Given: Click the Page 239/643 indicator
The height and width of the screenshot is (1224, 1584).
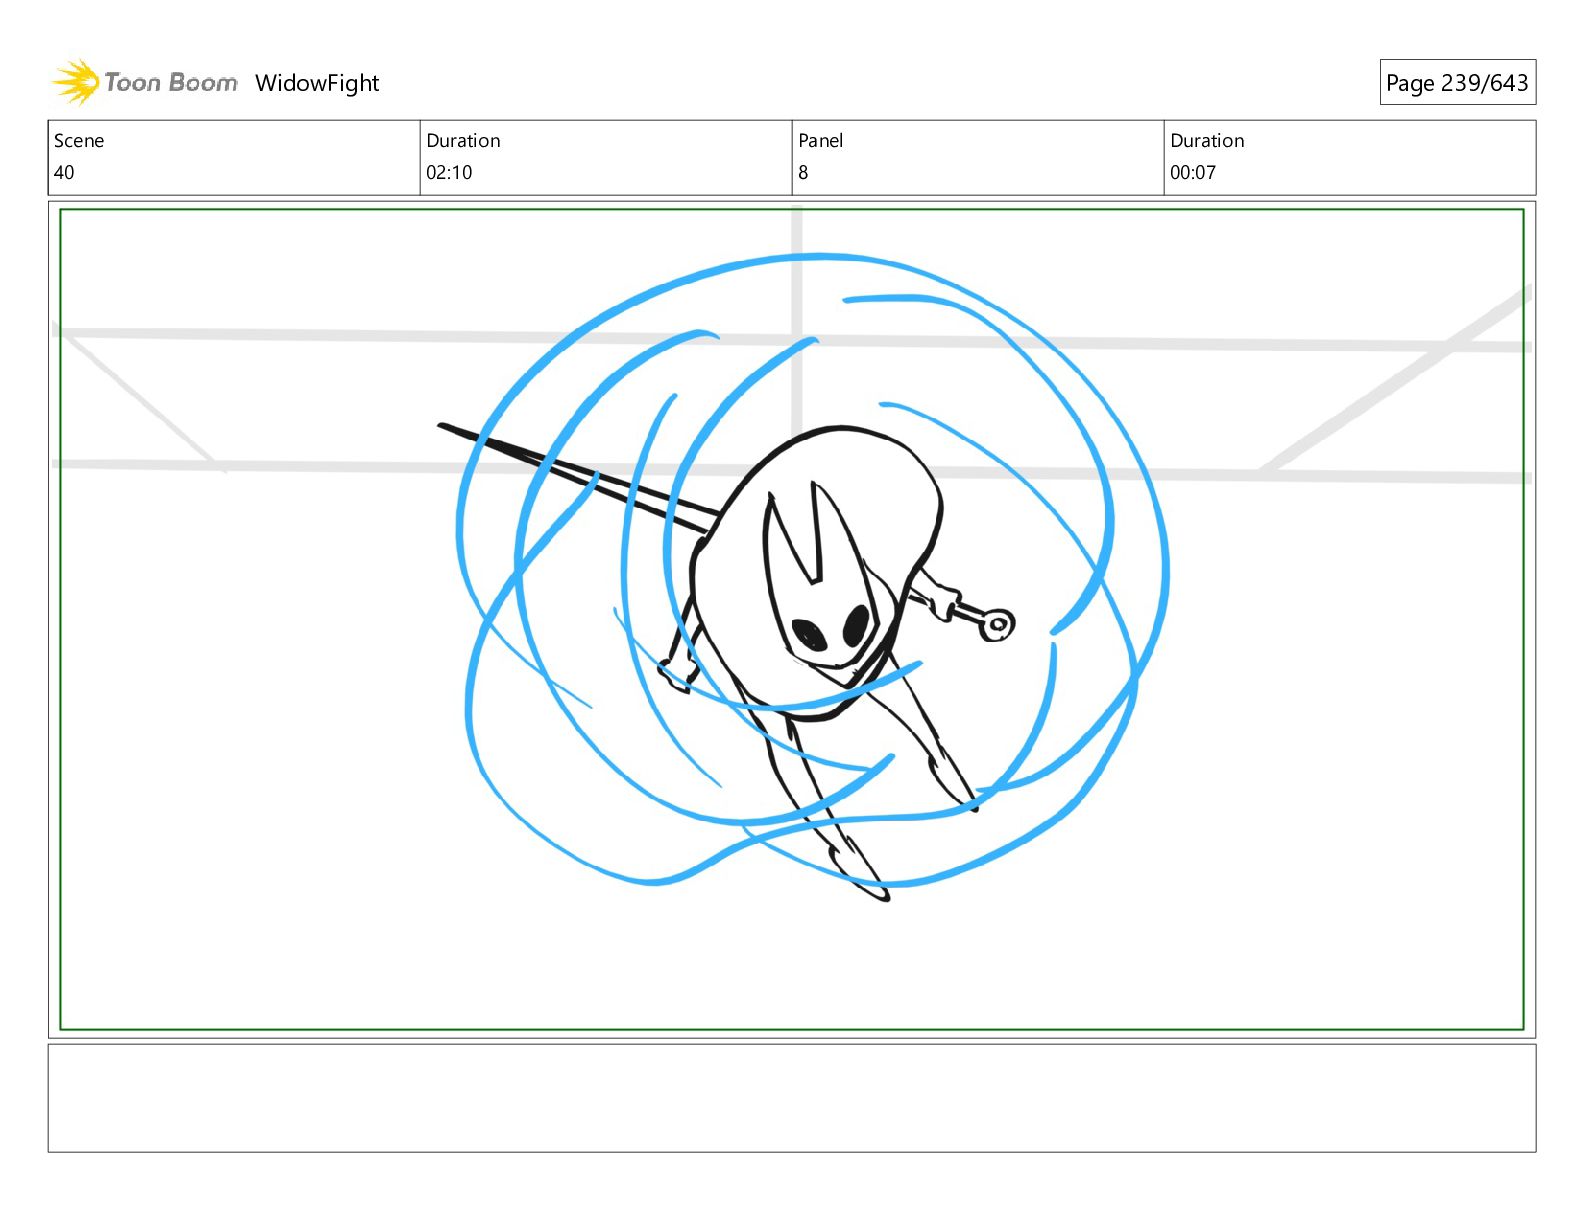Looking at the screenshot, I should tap(1457, 82).
